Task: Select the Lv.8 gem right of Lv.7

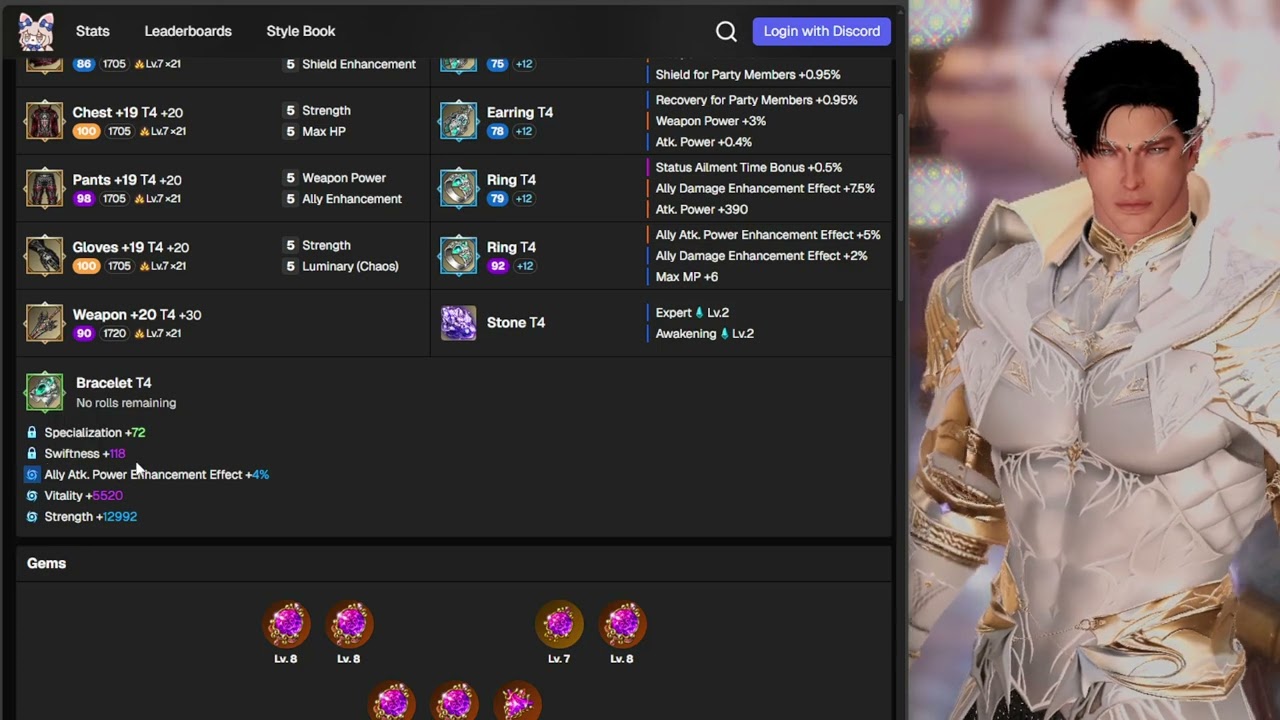Action: 622,624
